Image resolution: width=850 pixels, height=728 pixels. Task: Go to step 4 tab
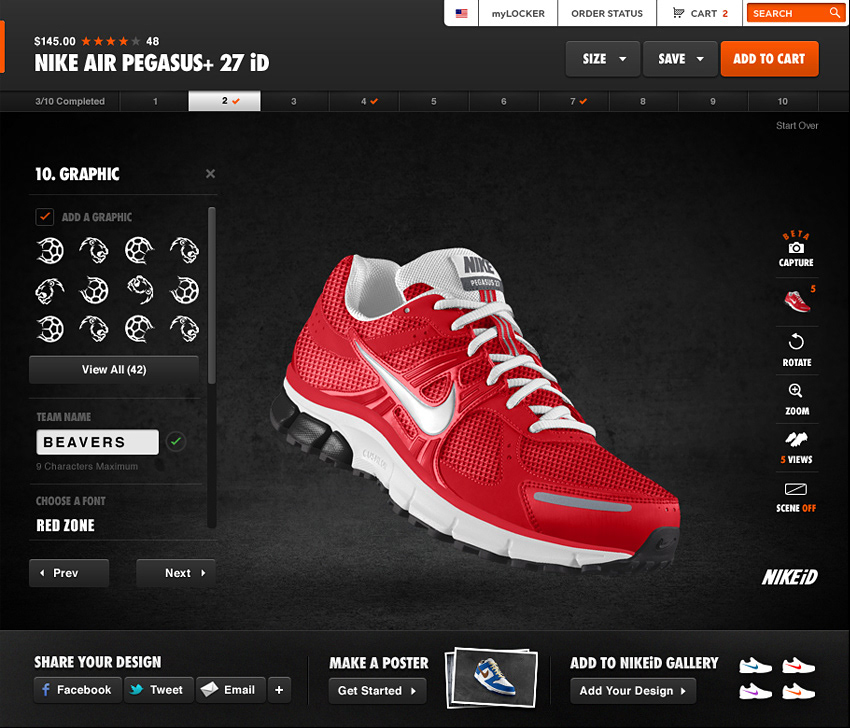pyautogui.click(x=364, y=101)
